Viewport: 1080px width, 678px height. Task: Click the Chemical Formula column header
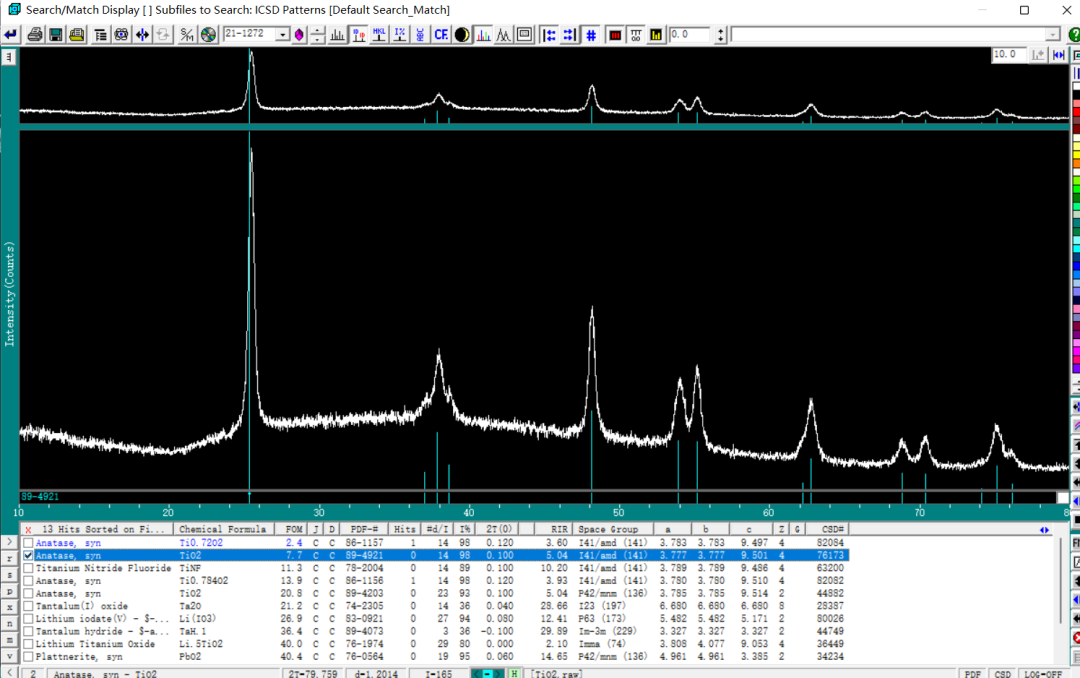(225, 529)
